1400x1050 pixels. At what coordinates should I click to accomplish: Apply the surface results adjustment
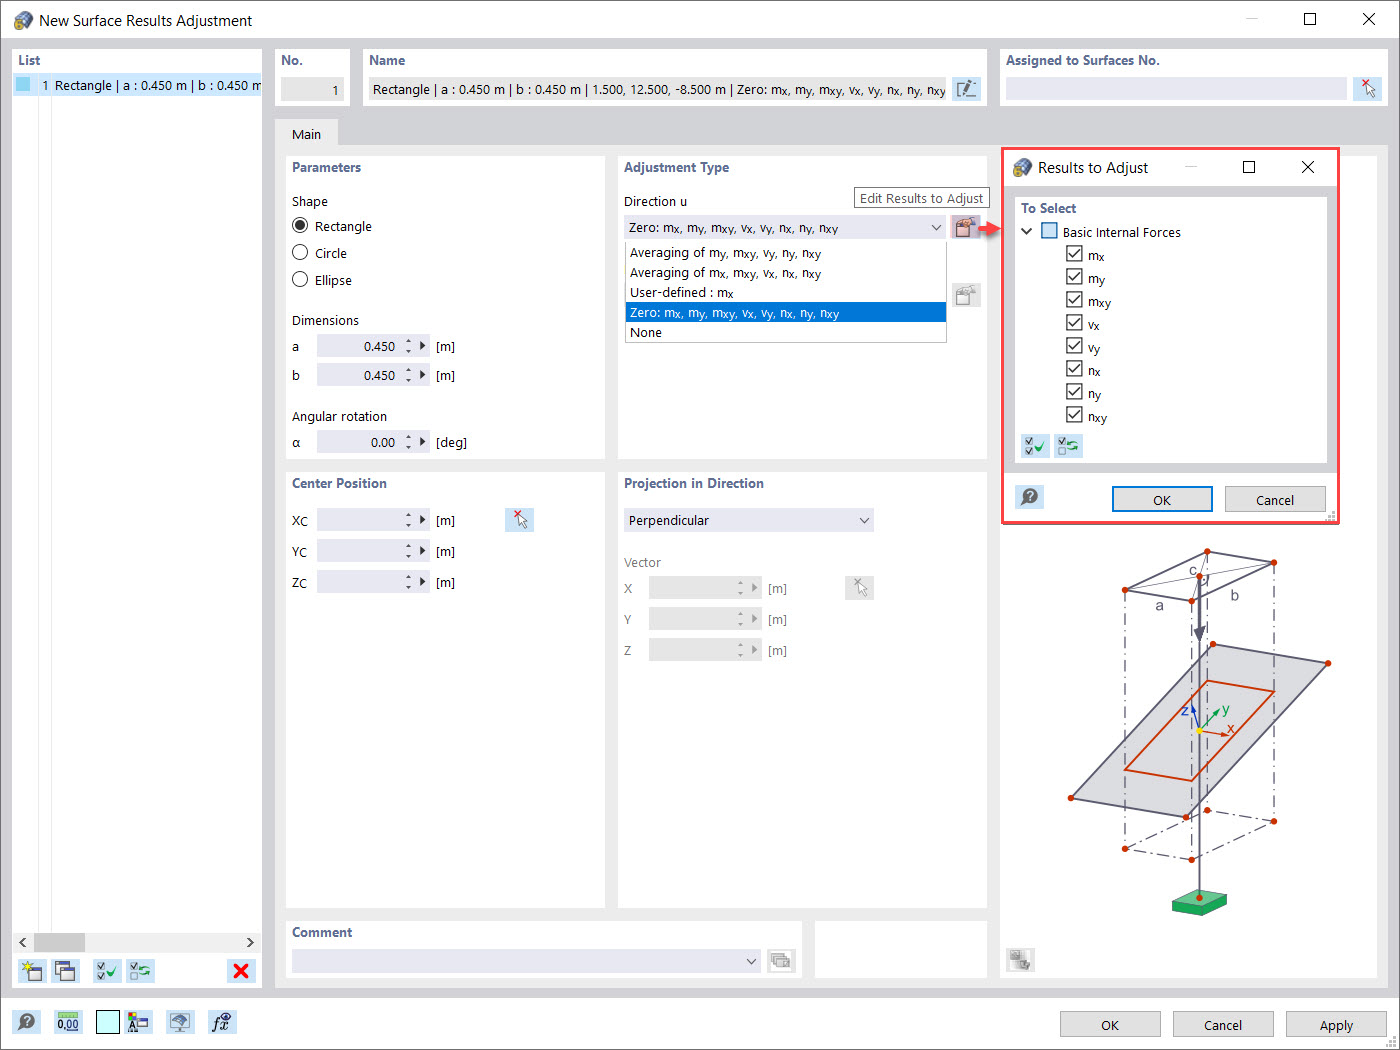(1335, 1024)
